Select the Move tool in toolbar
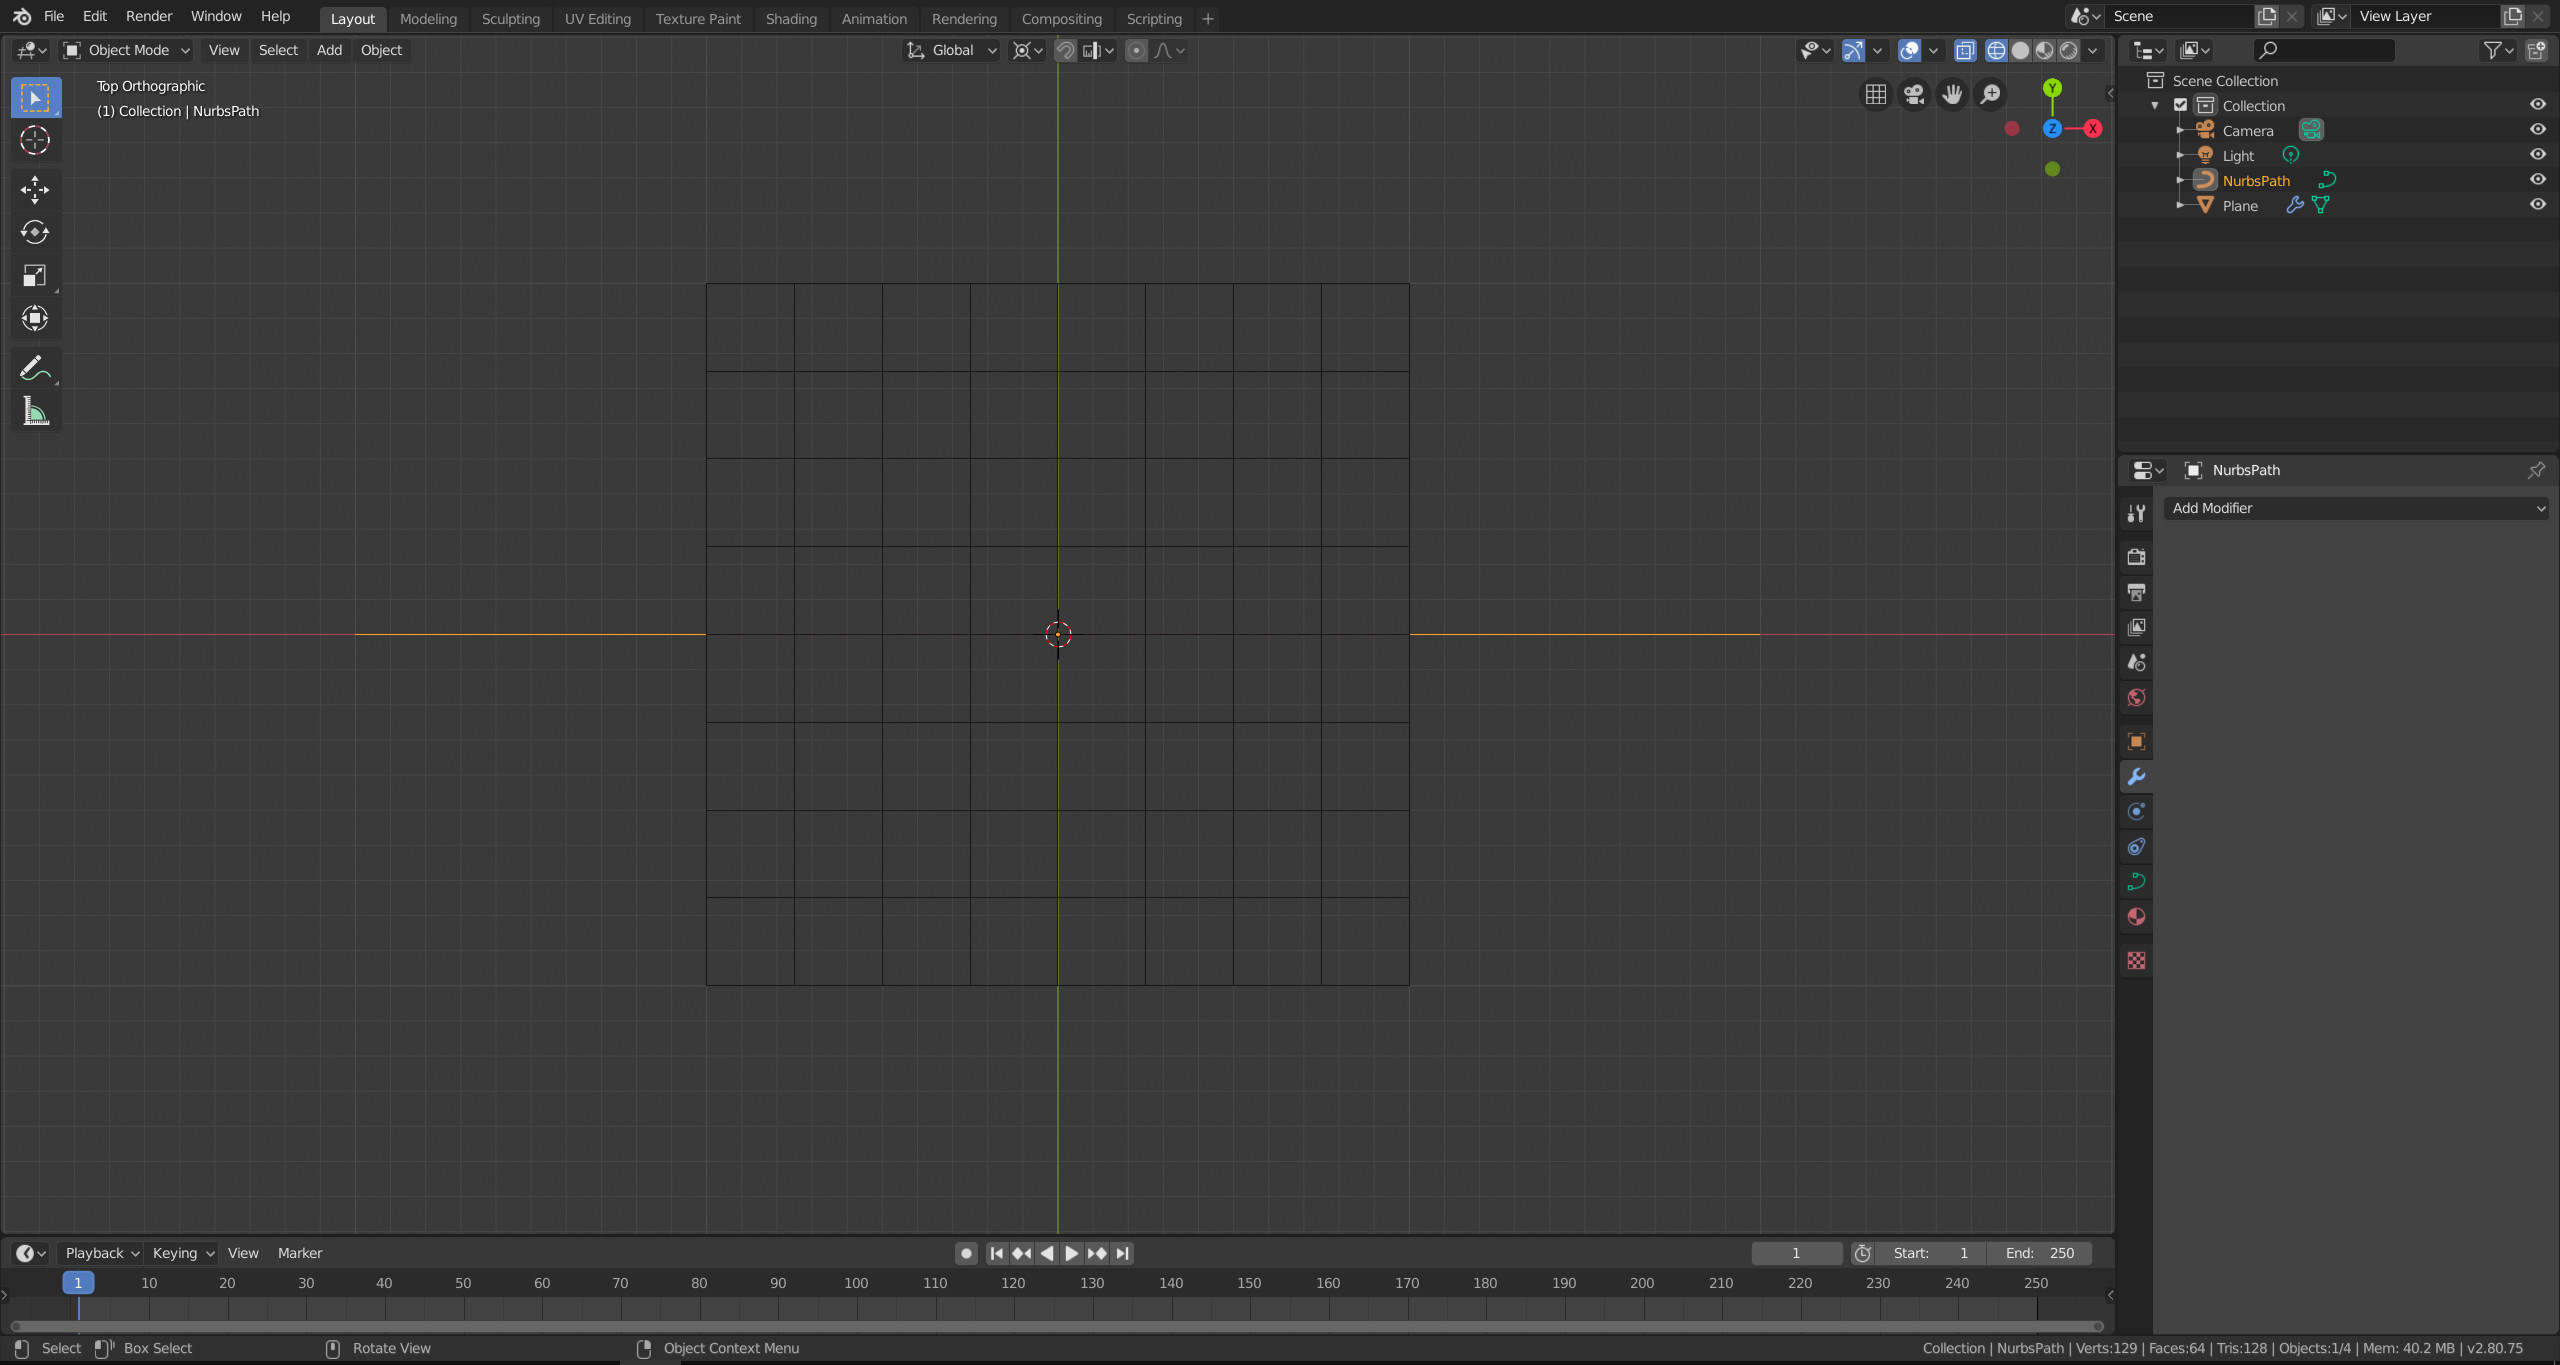2560x1365 pixels. (36, 188)
